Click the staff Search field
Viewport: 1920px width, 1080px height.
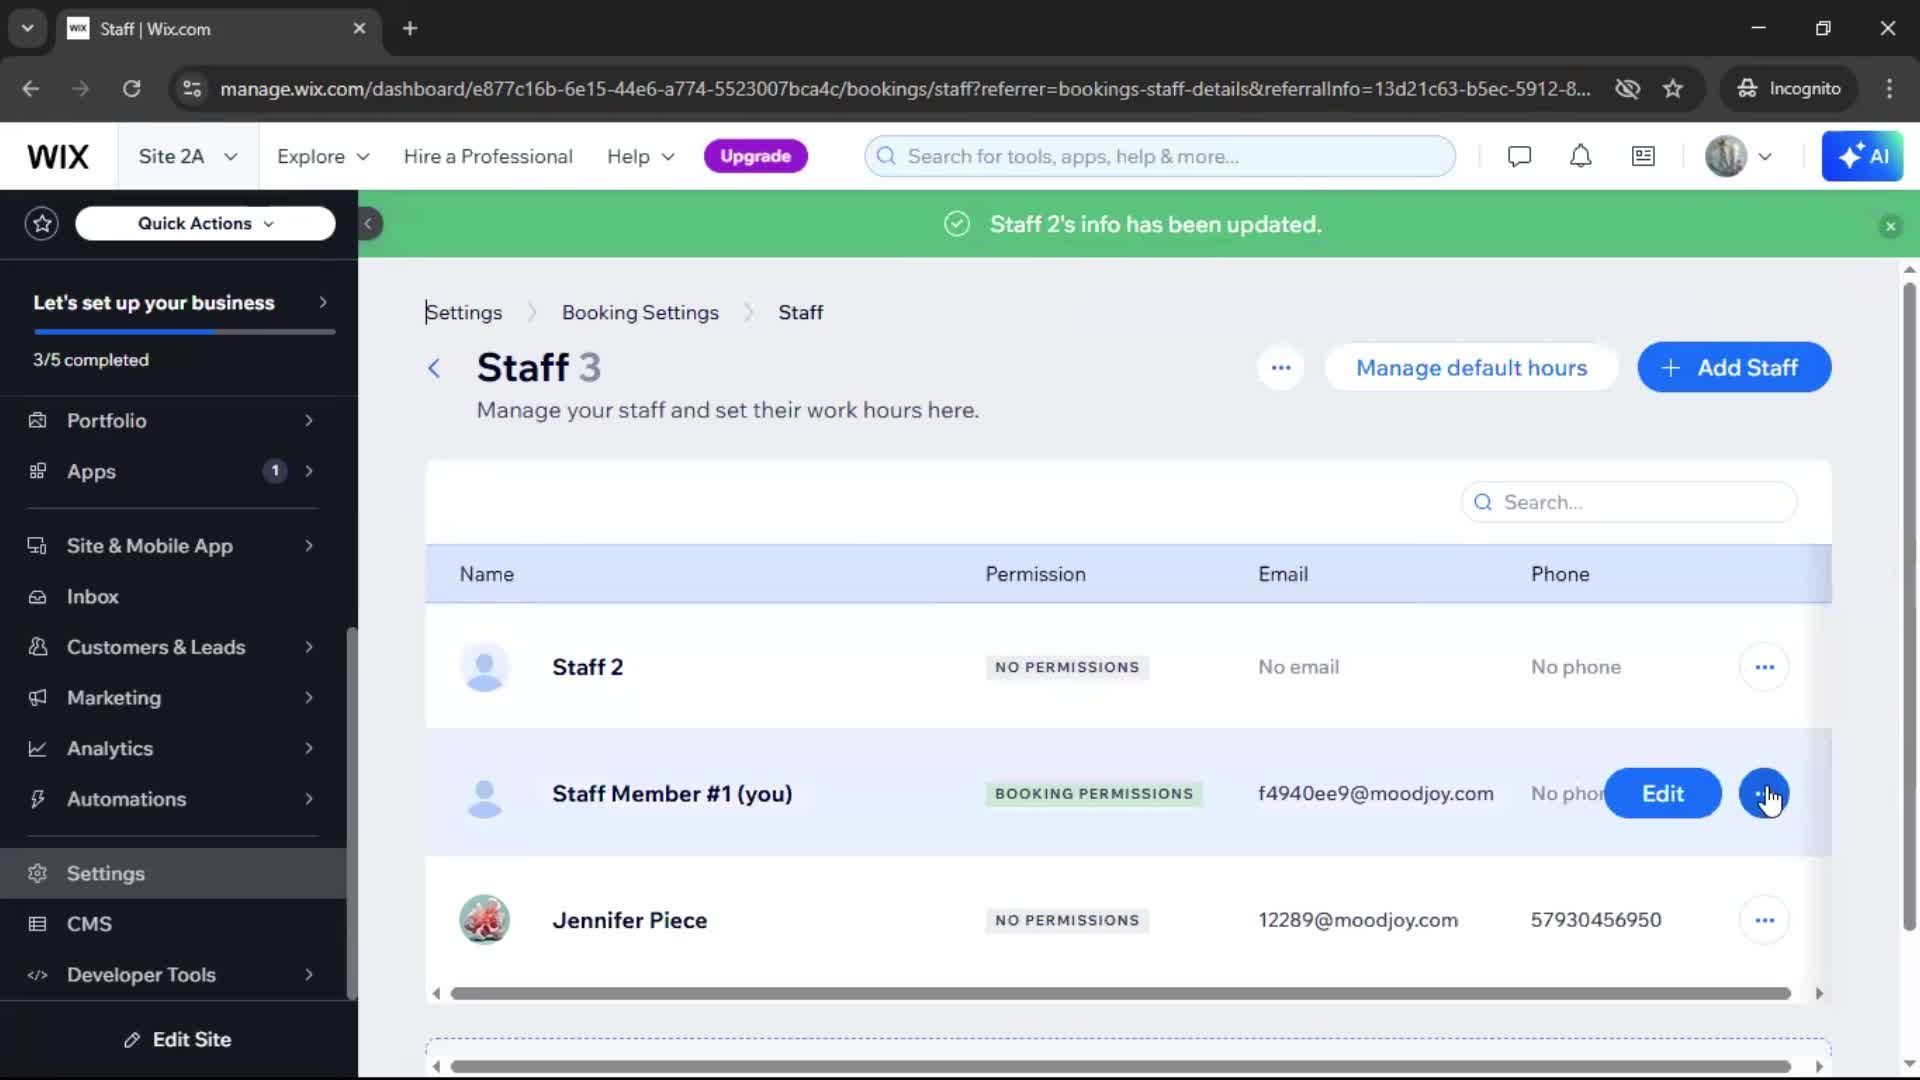click(x=1629, y=502)
